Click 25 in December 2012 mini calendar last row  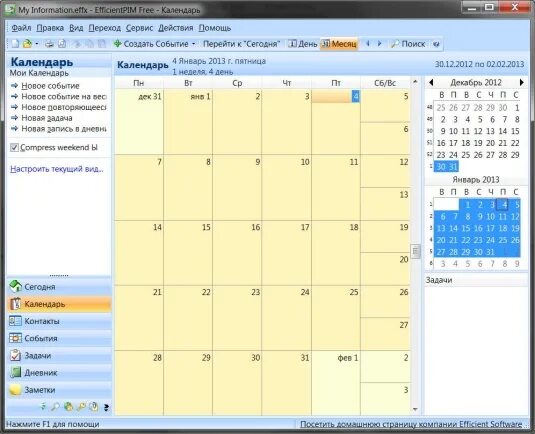(466, 155)
